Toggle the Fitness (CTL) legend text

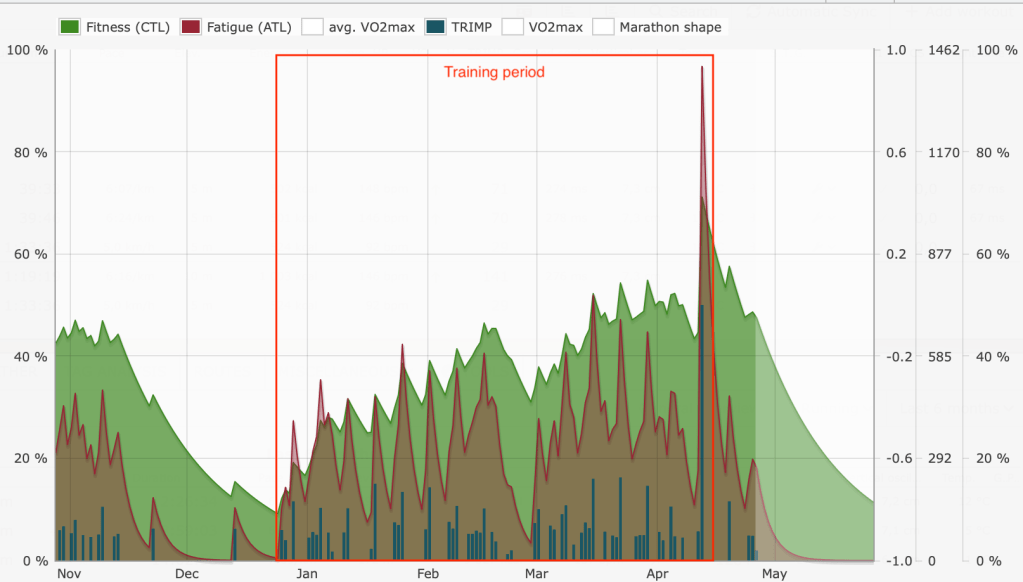pos(127,27)
